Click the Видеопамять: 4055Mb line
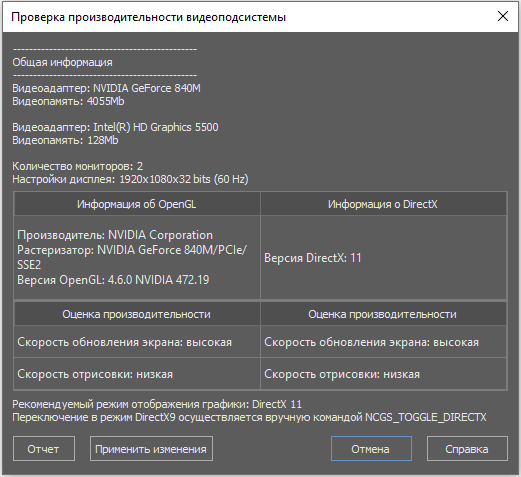The image size is (521, 477). pyautogui.click(x=68, y=101)
